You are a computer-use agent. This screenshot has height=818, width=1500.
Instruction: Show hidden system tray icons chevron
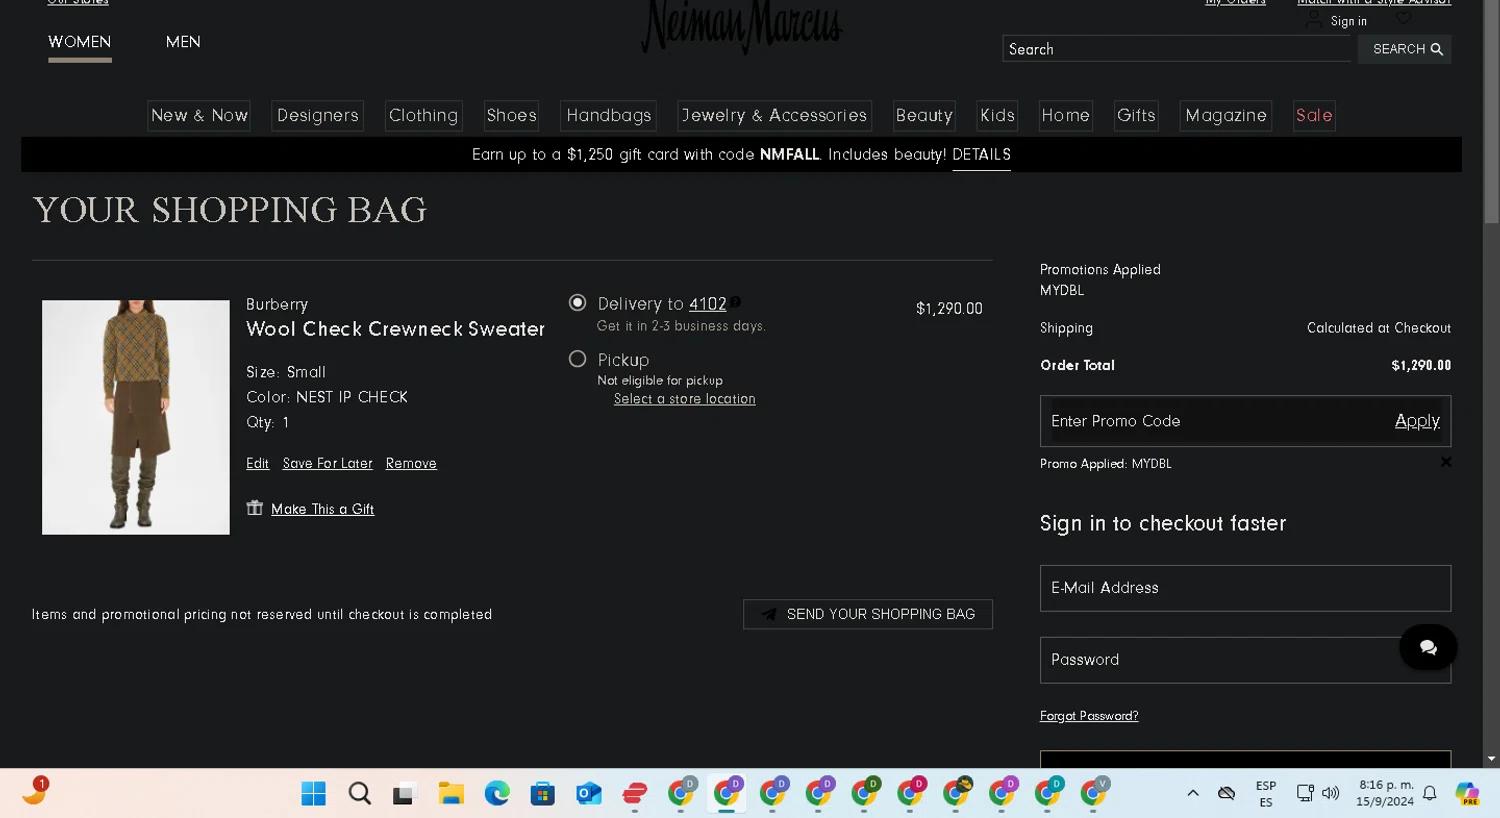click(1192, 793)
